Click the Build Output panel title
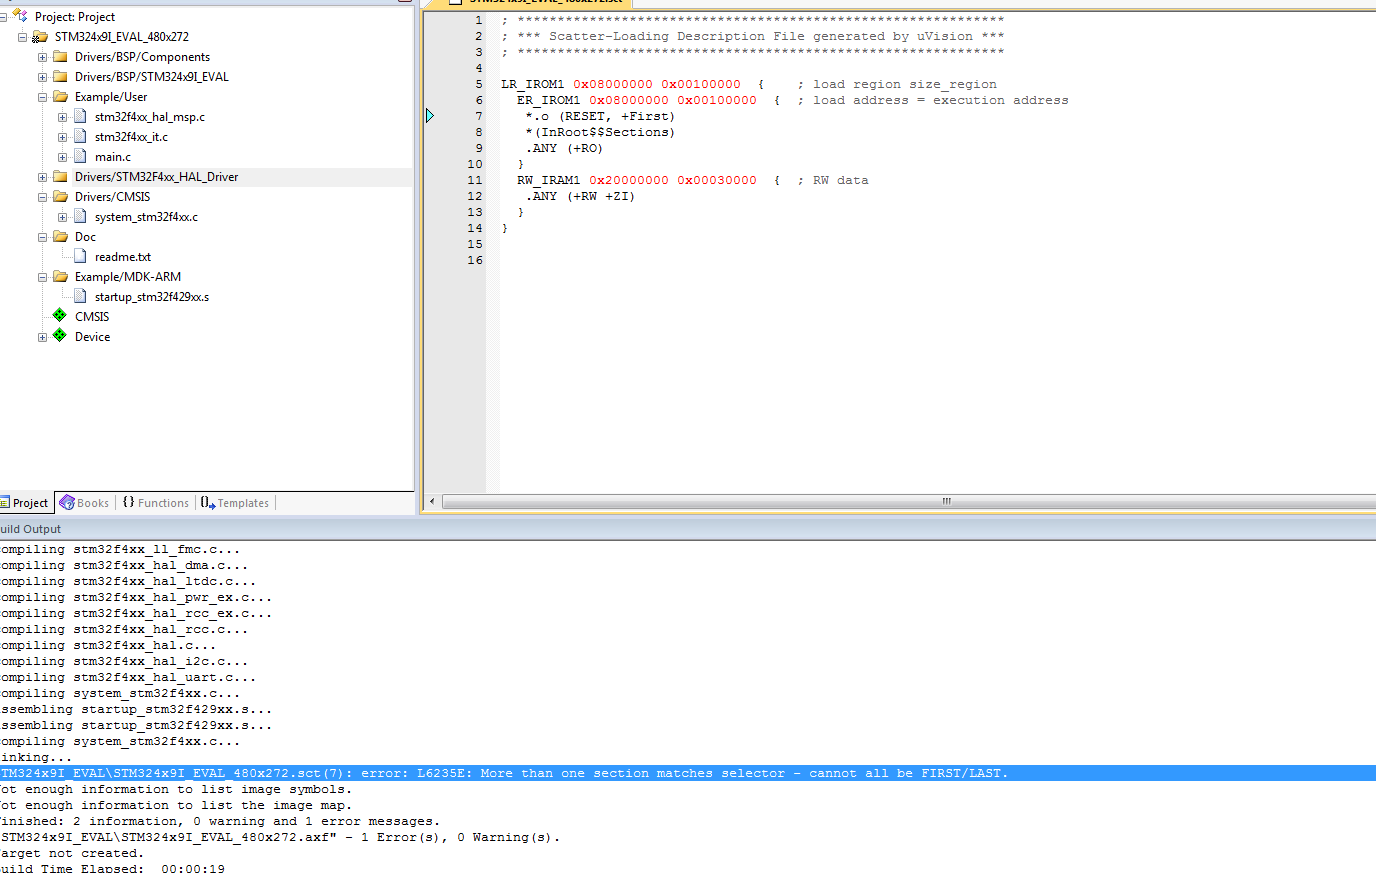The image size is (1376, 873). [x=30, y=529]
